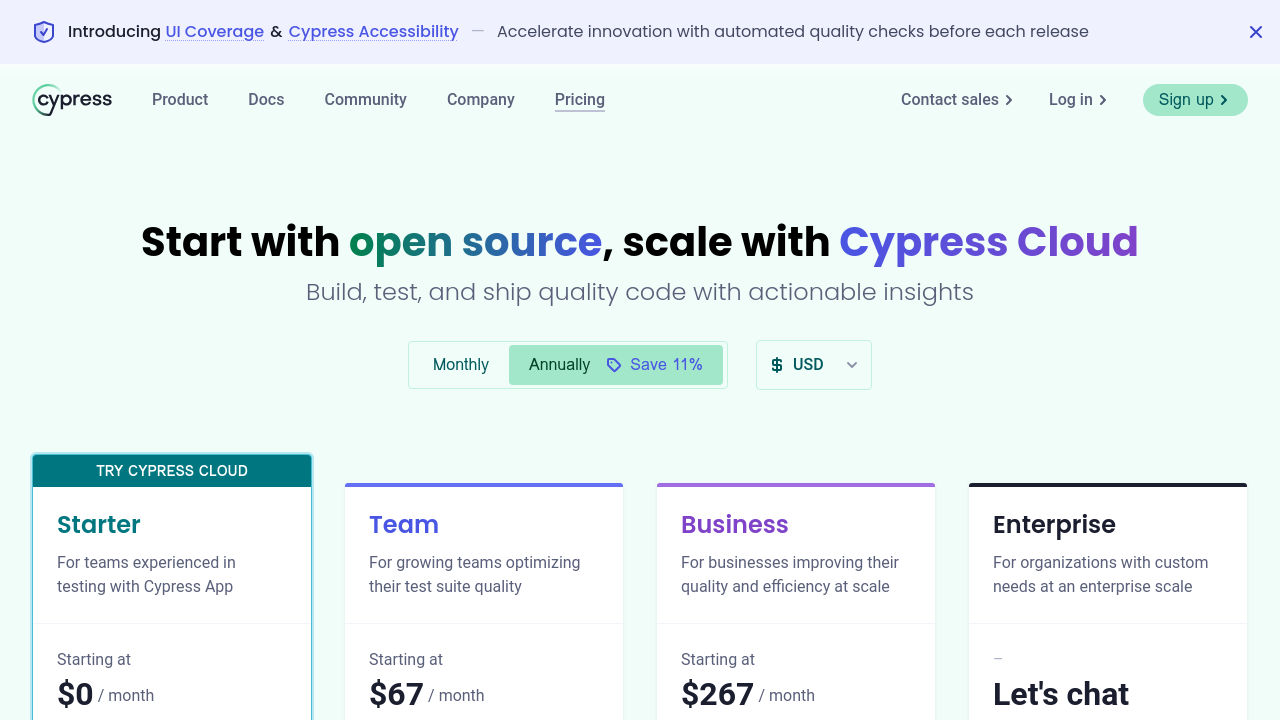
Task: Open the Community menu
Action: pos(365,100)
